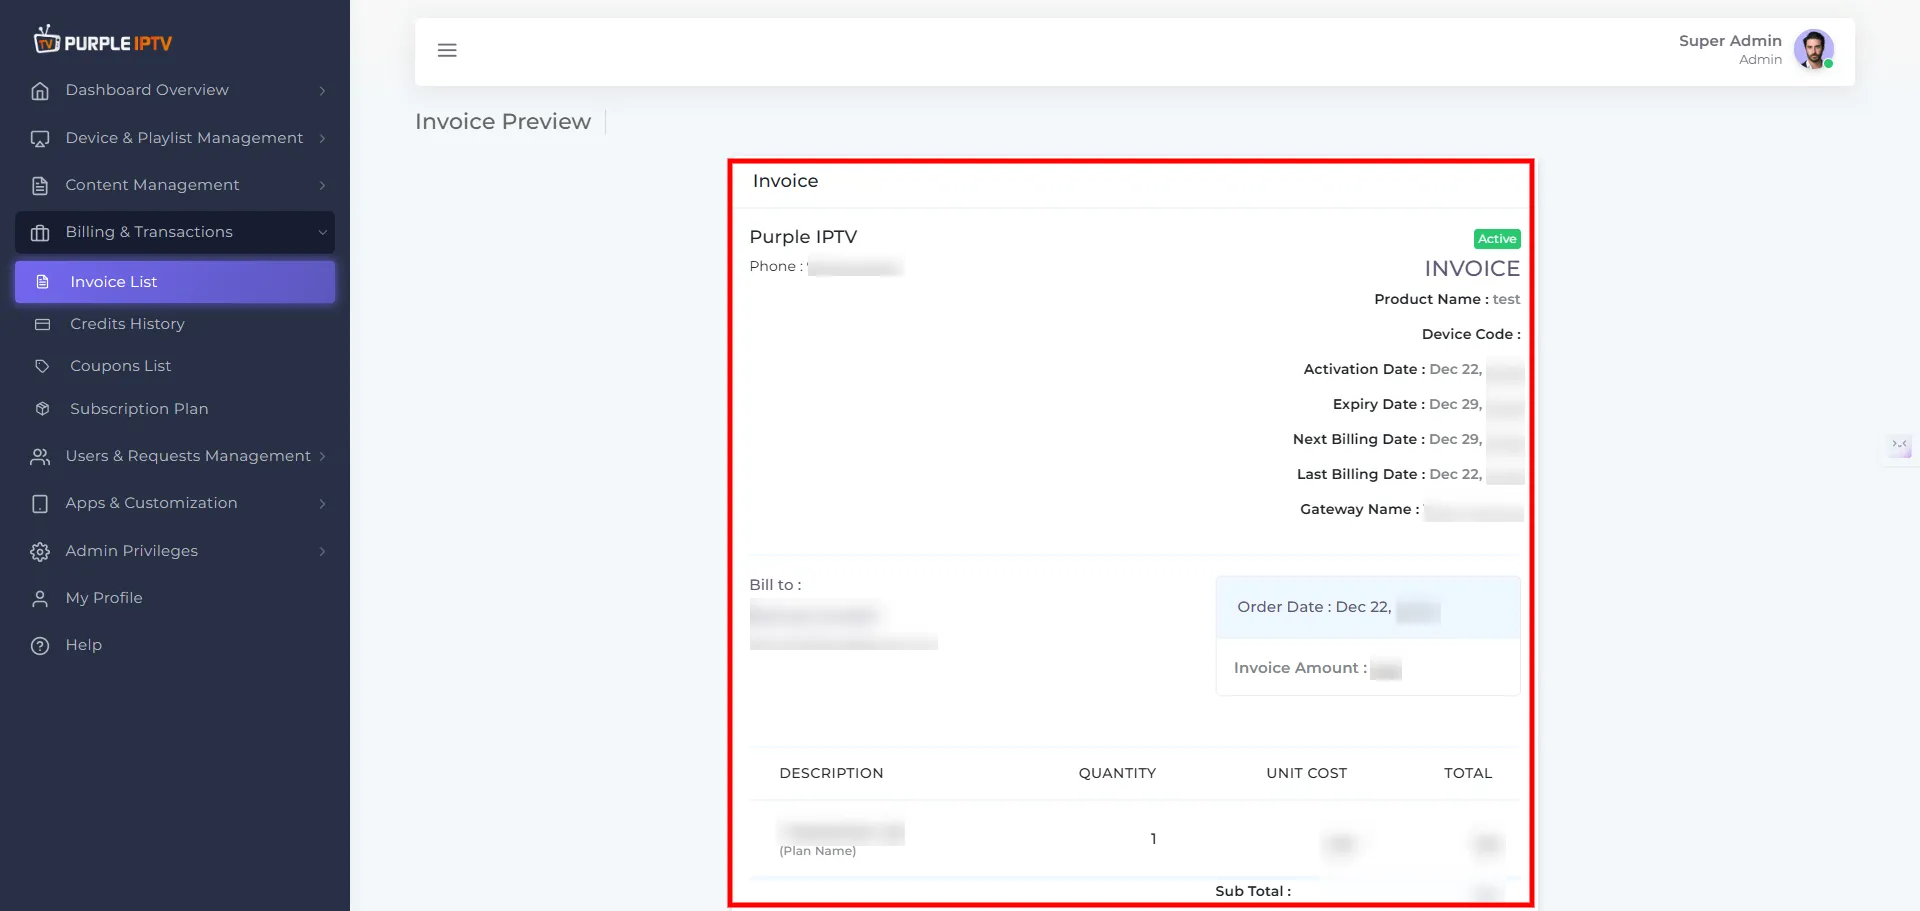Click the TOTAL column header
Screen dimensions: 1920x911
point(1468,773)
